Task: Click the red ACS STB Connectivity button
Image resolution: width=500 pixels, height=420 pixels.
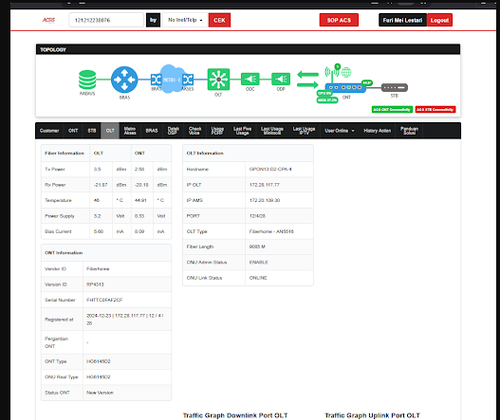Action: tap(435, 109)
